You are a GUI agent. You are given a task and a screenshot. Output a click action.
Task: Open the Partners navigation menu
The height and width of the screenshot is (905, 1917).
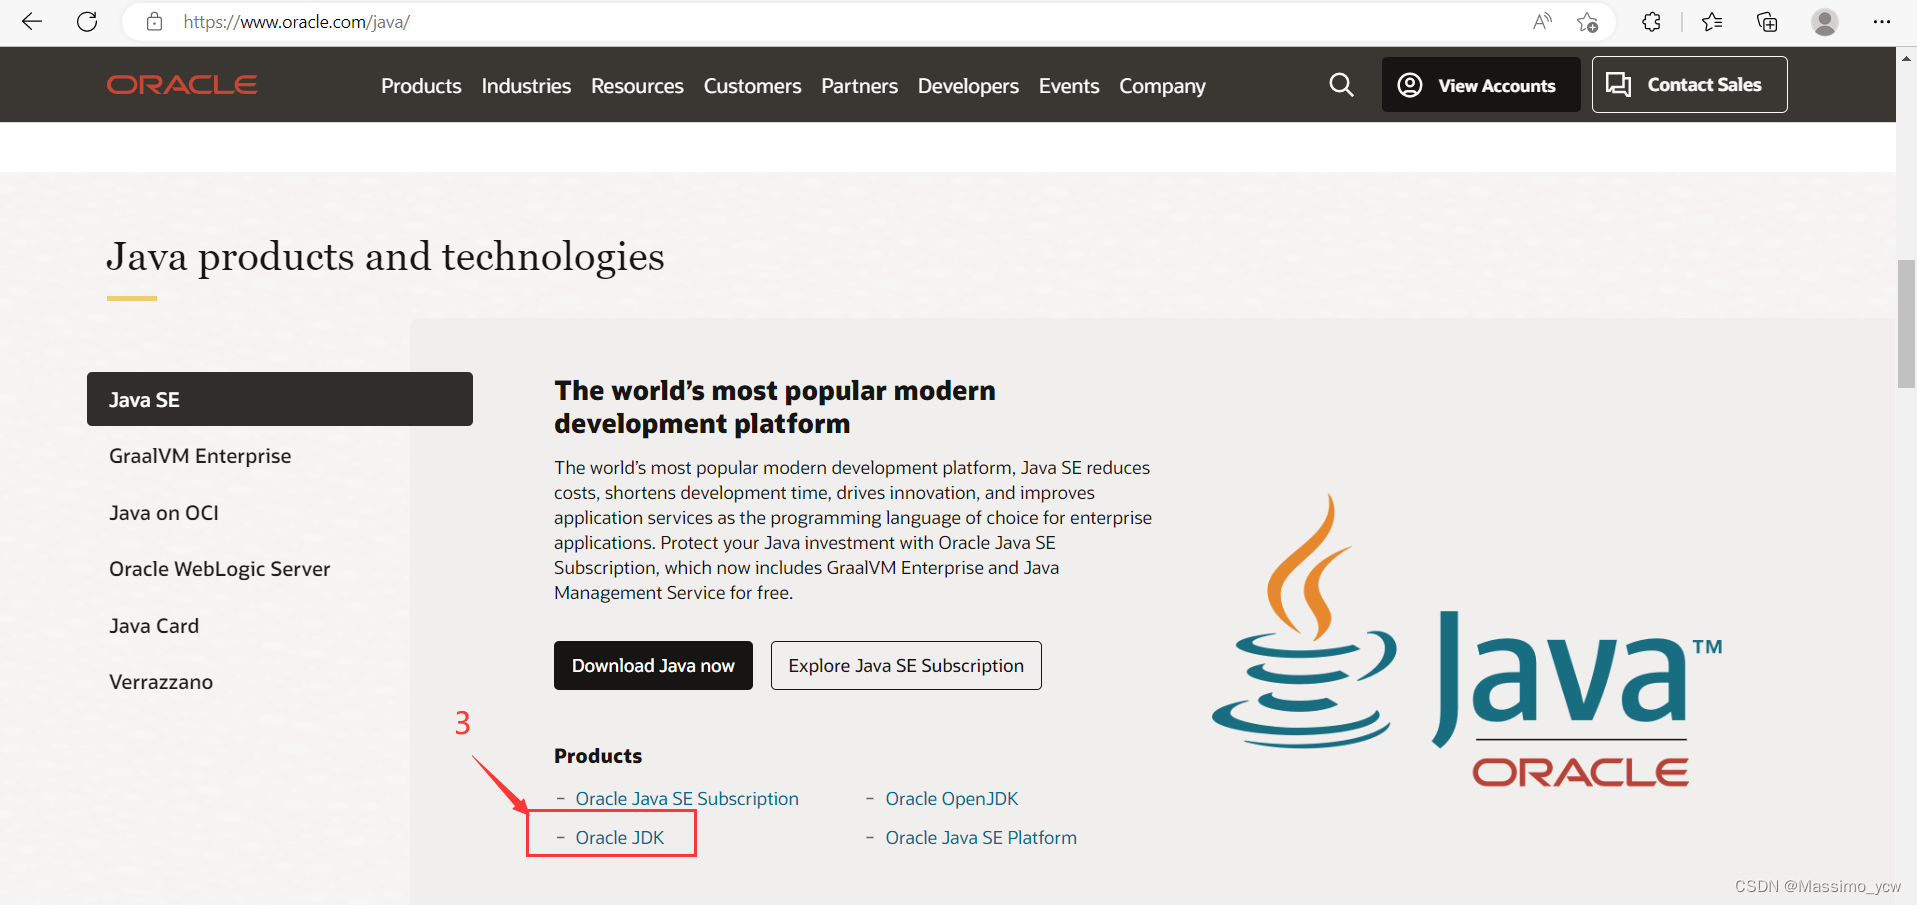click(x=859, y=86)
